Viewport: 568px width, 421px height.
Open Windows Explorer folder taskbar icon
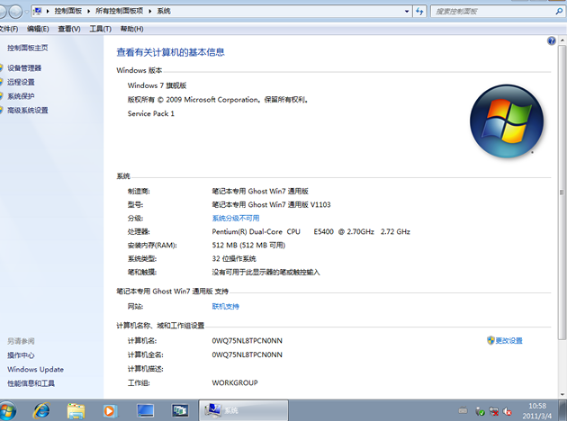click(76, 411)
